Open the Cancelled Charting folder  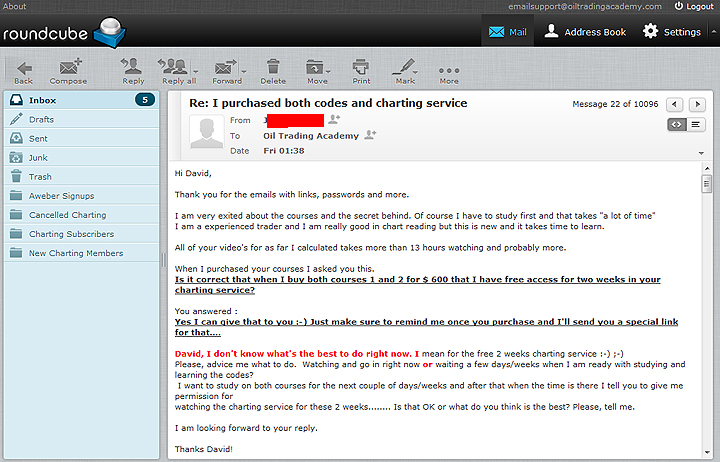[x=82, y=215]
